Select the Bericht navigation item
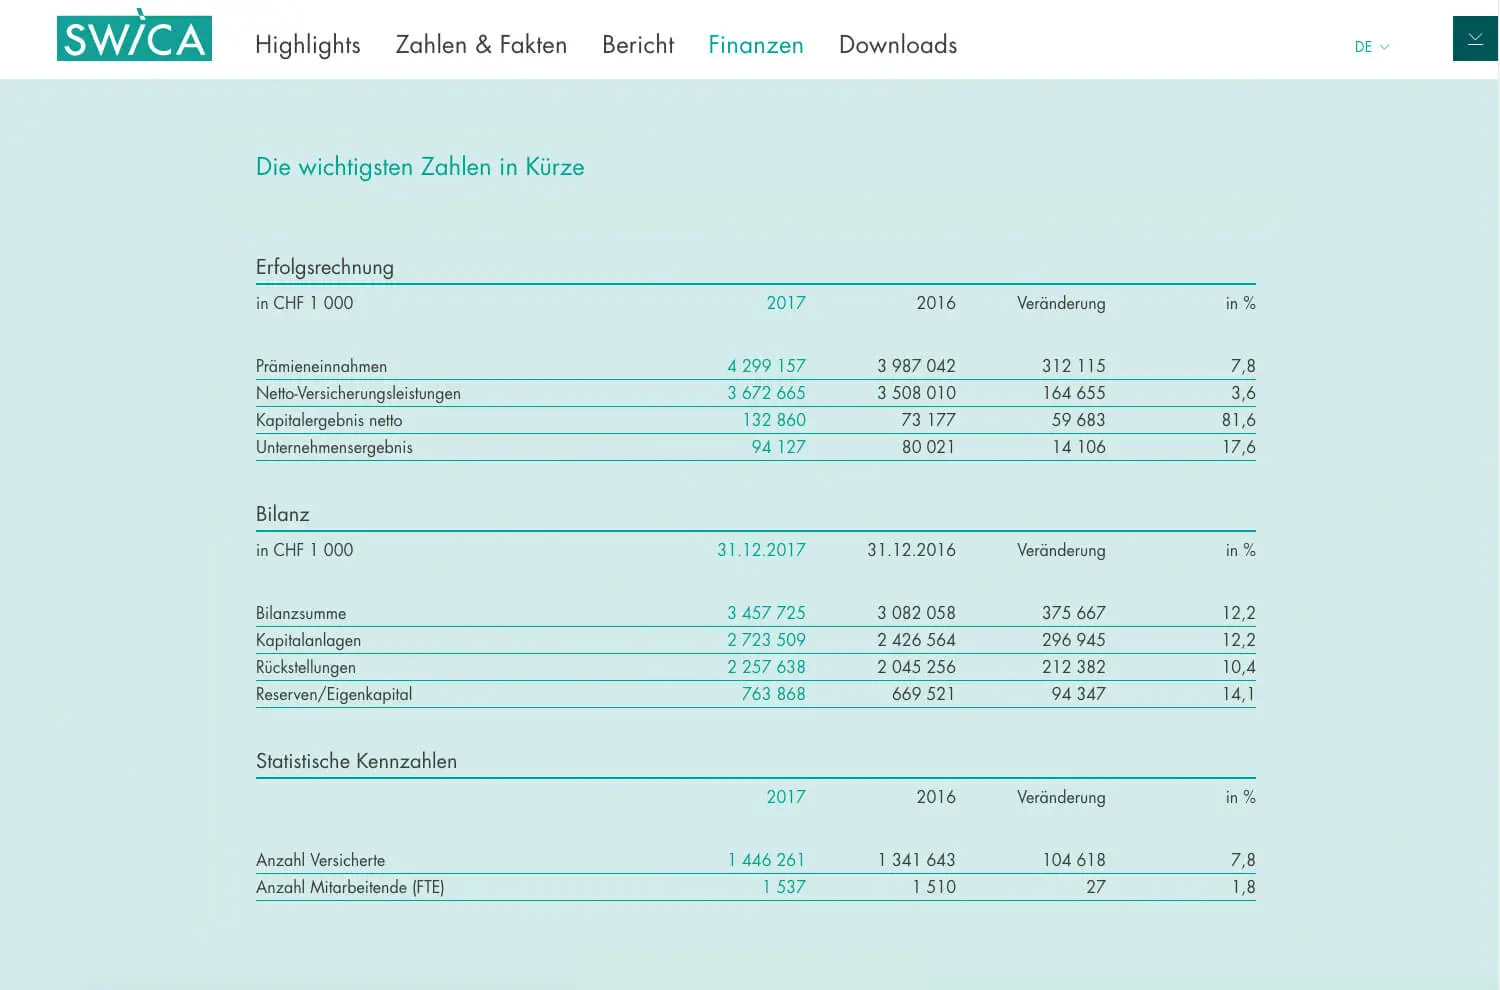 click(638, 45)
